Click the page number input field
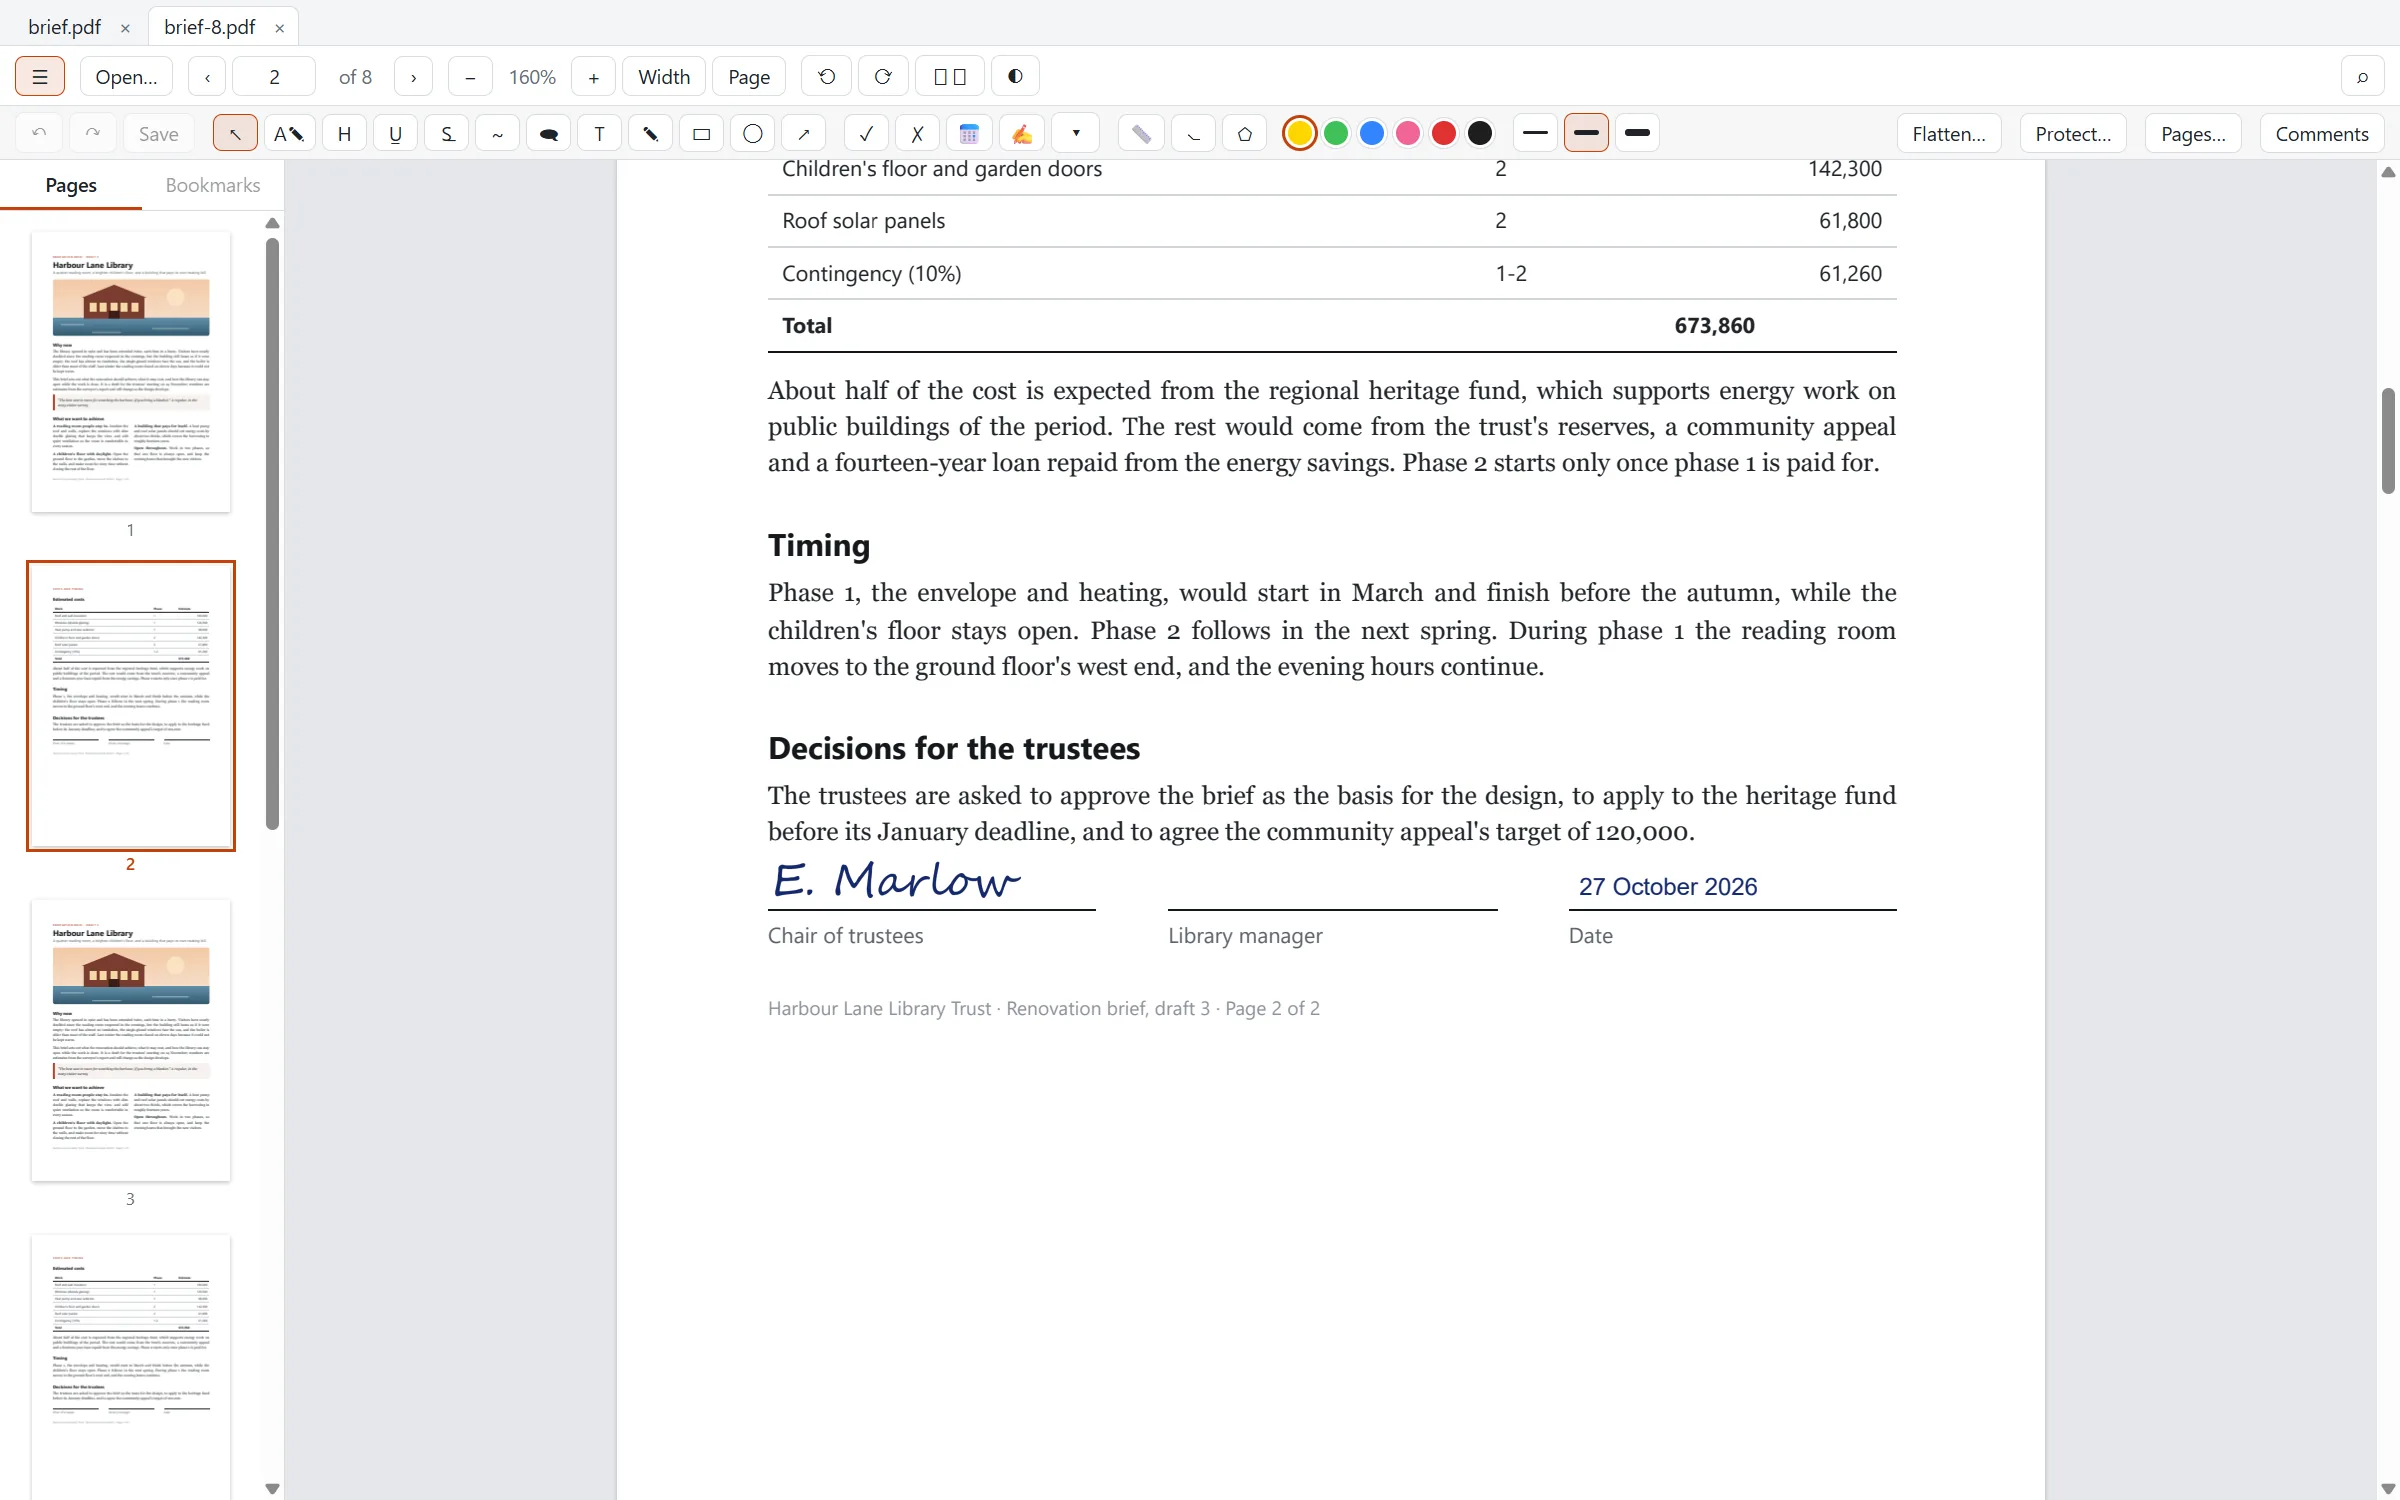Viewport: 2400px width, 1500px height. [274, 77]
